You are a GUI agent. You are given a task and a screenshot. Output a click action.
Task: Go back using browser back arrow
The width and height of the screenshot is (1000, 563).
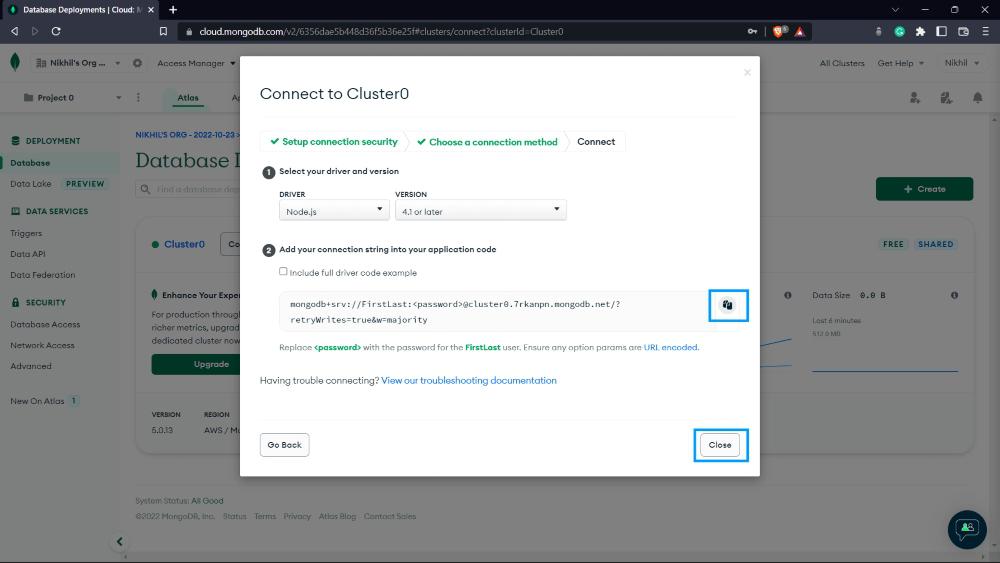click(x=14, y=31)
